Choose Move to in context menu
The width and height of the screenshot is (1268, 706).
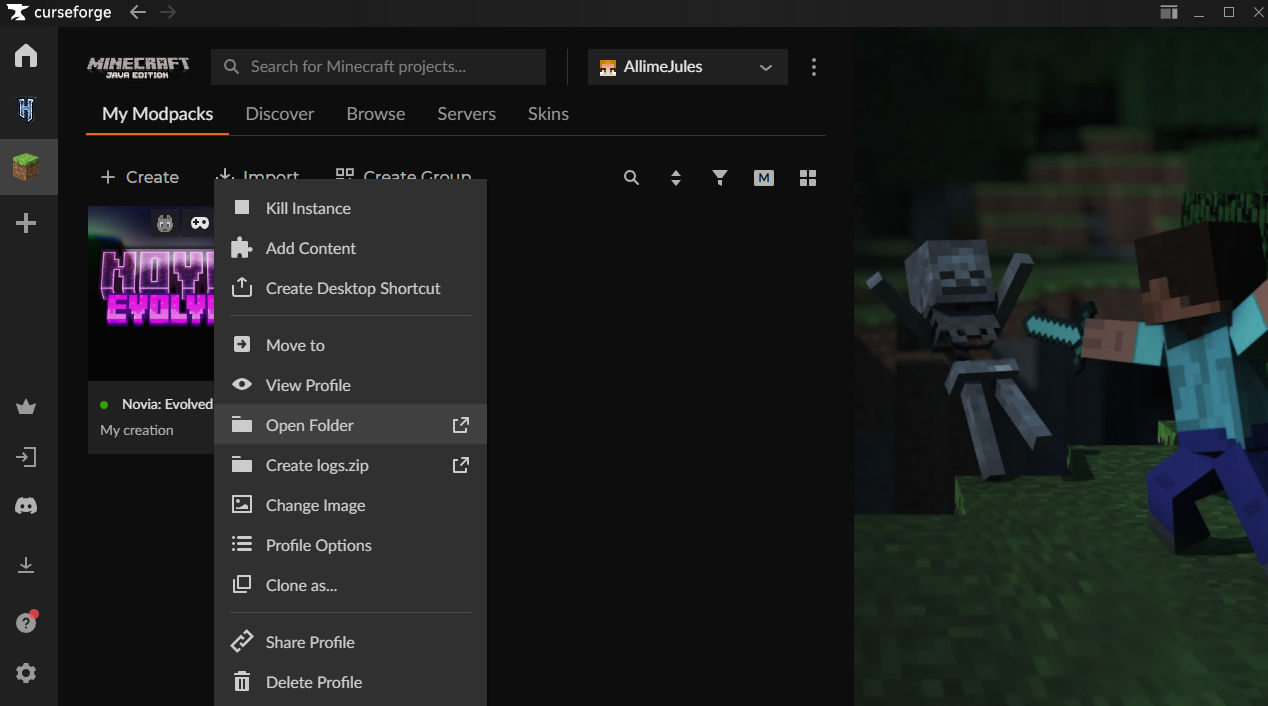pyautogui.click(x=350, y=345)
